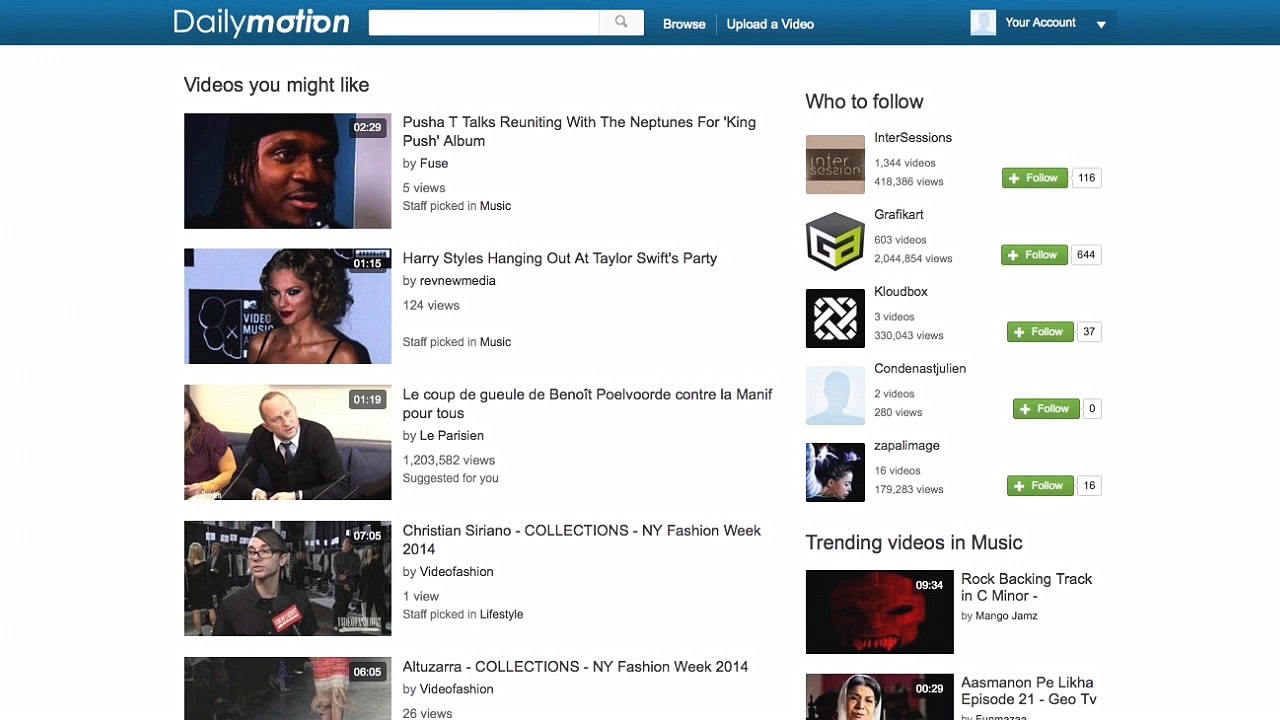1280x720 pixels.
Task: Open the Grafikart profile name
Action: (899, 215)
